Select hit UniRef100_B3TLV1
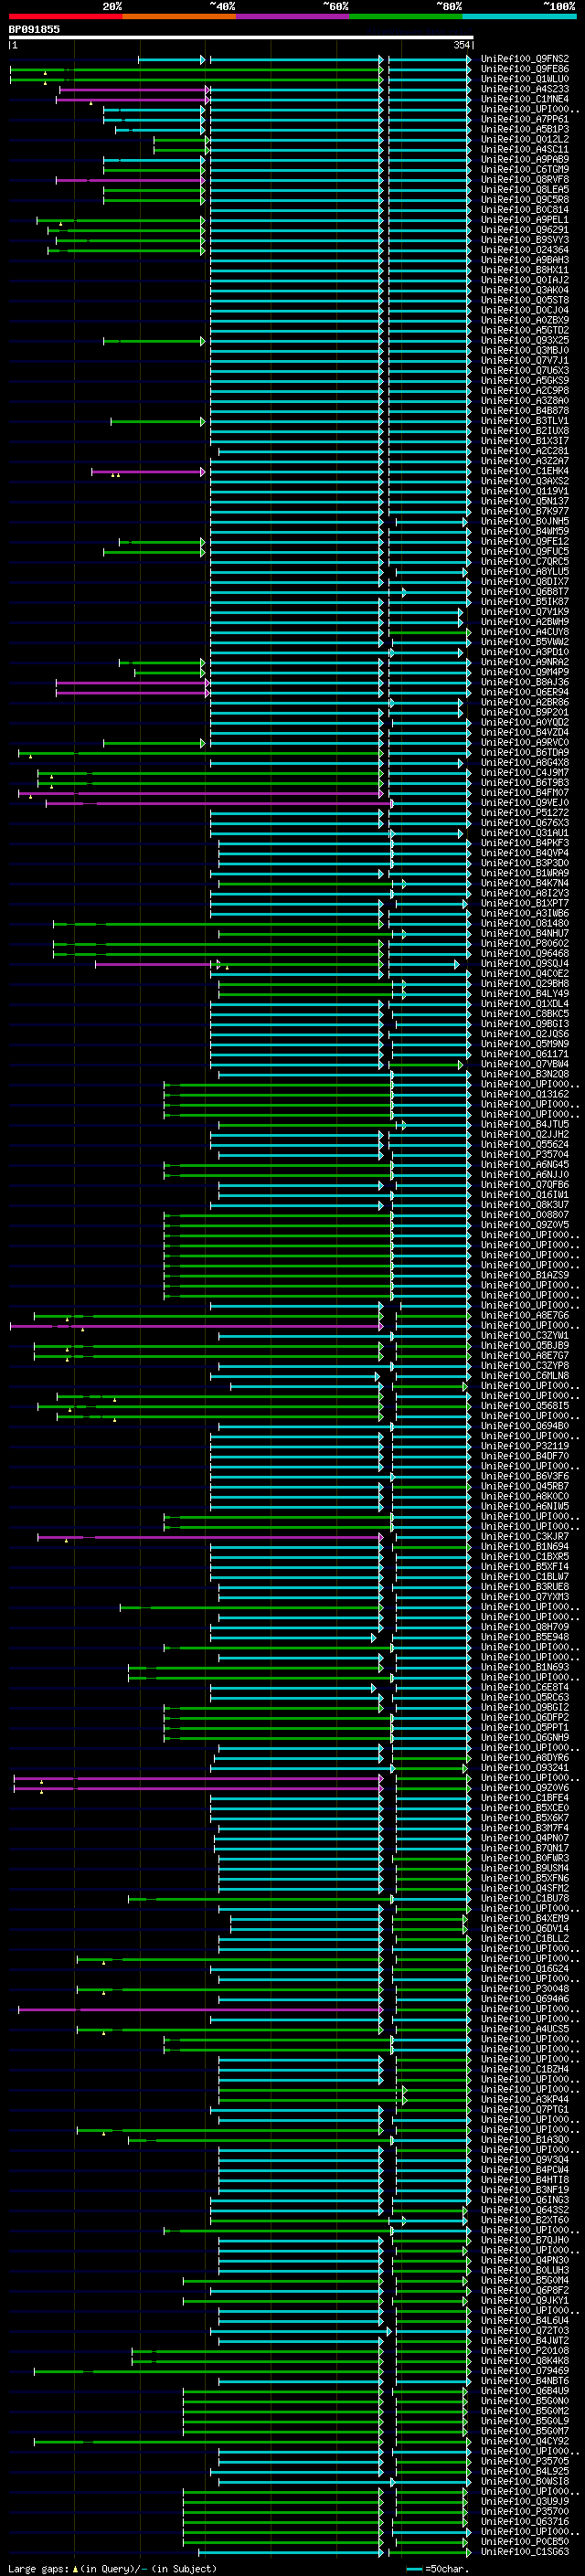 point(524,421)
